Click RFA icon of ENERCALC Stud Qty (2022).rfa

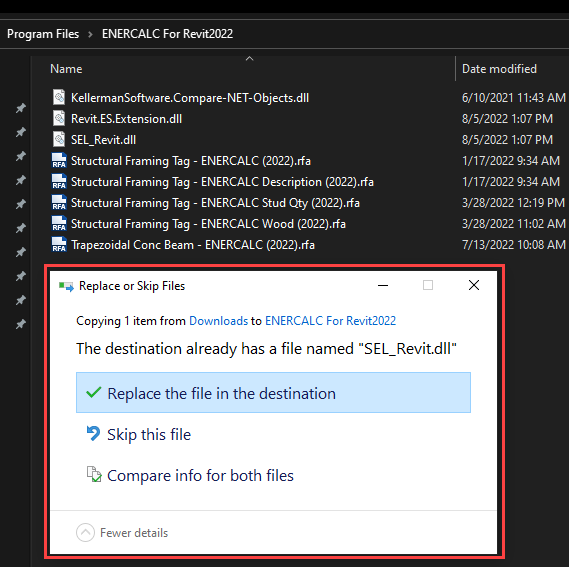59,203
